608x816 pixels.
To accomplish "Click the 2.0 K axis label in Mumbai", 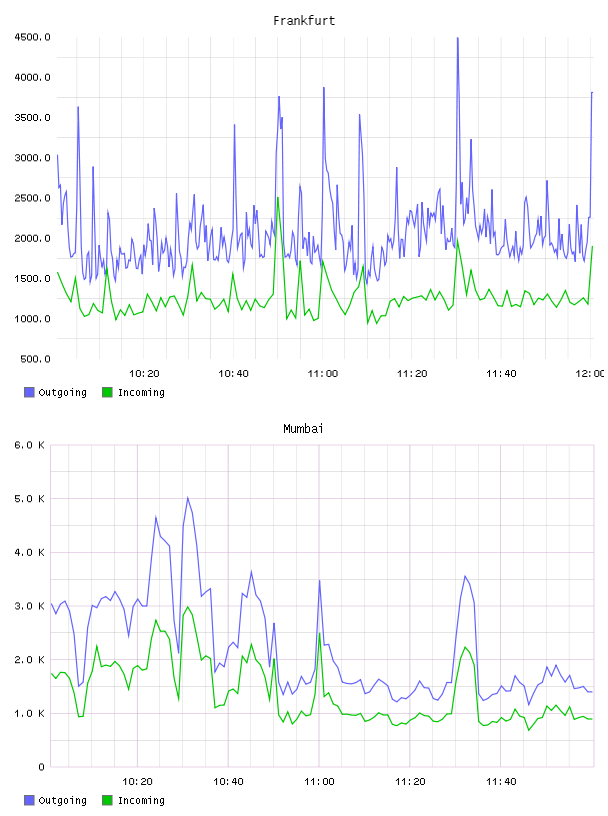I will [30, 660].
